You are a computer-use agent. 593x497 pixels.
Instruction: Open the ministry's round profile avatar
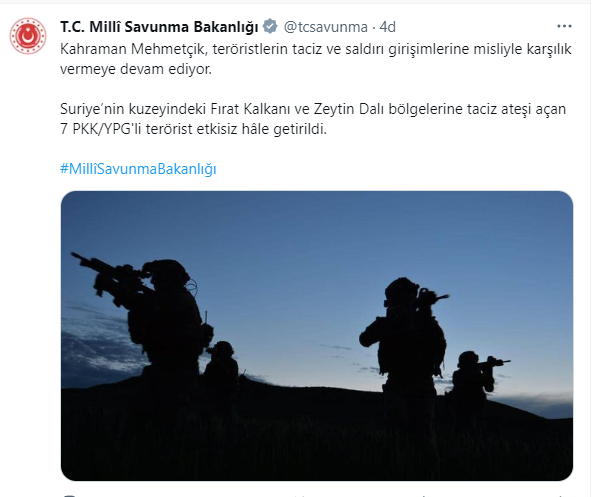[28, 36]
